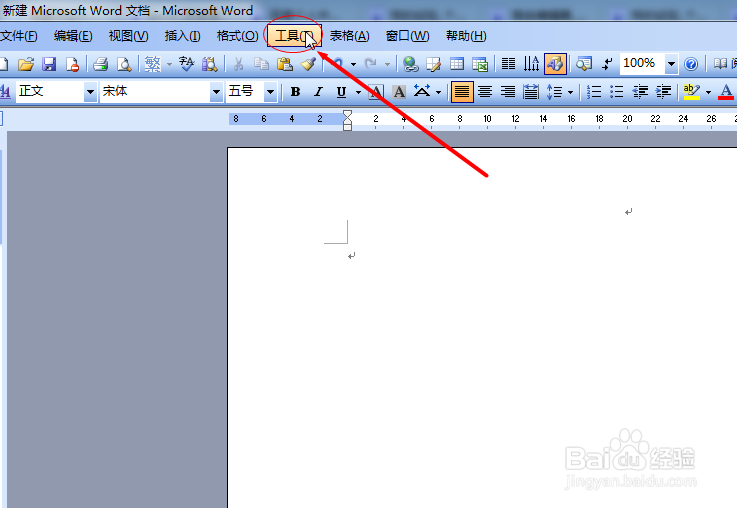The width and height of the screenshot is (737, 508).
Task: Toggle the Document Map button
Action: click(x=584, y=64)
